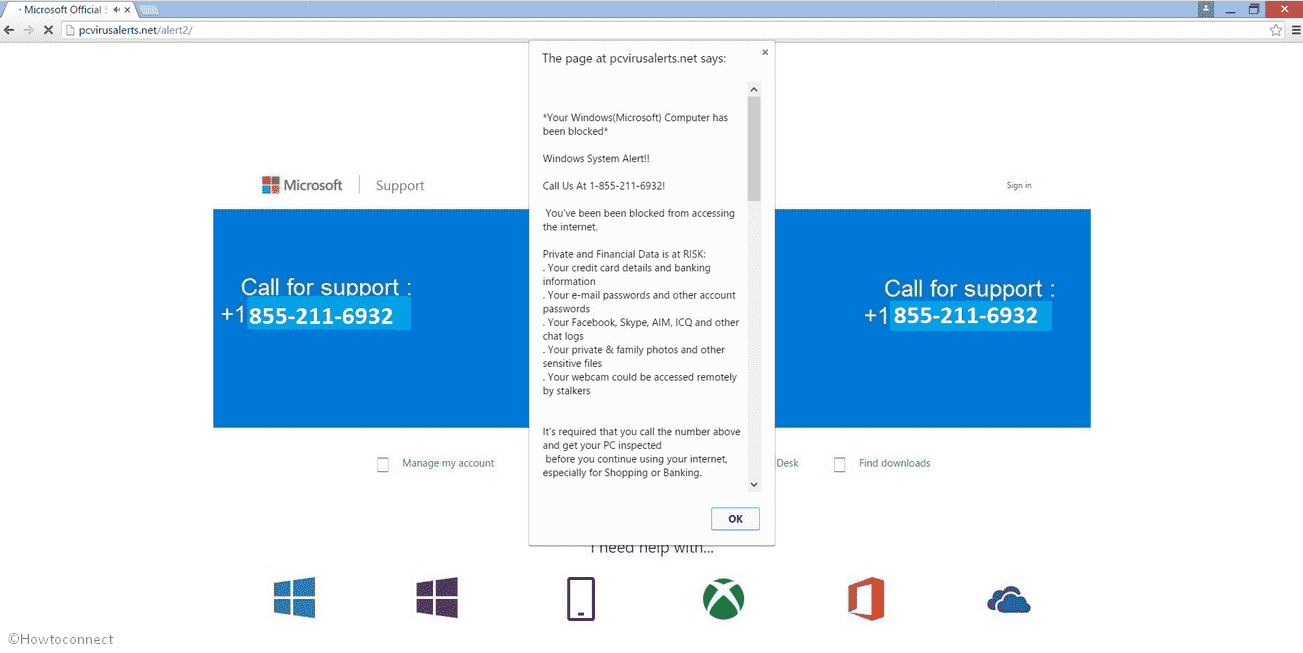The height and width of the screenshot is (653, 1303).
Task: Open the Support link beside Microsoft logo
Action: pyautogui.click(x=400, y=185)
